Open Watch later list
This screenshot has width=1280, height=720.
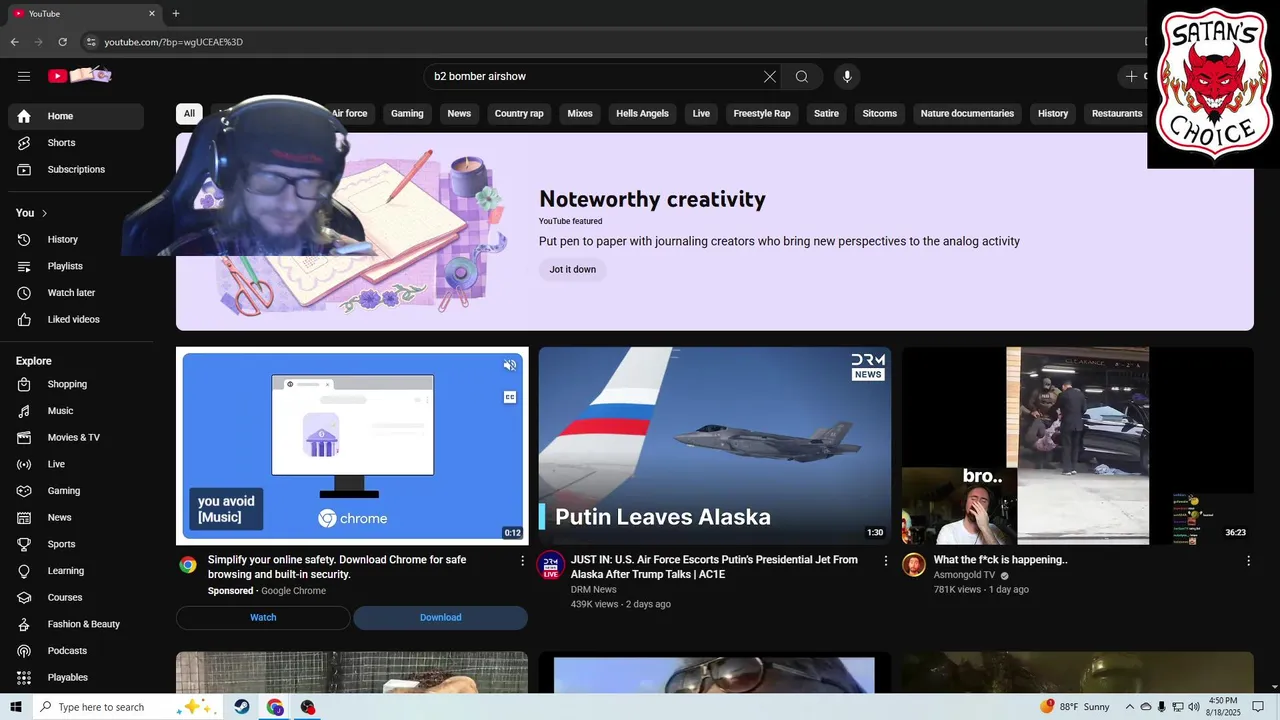[x=76, y=293]
